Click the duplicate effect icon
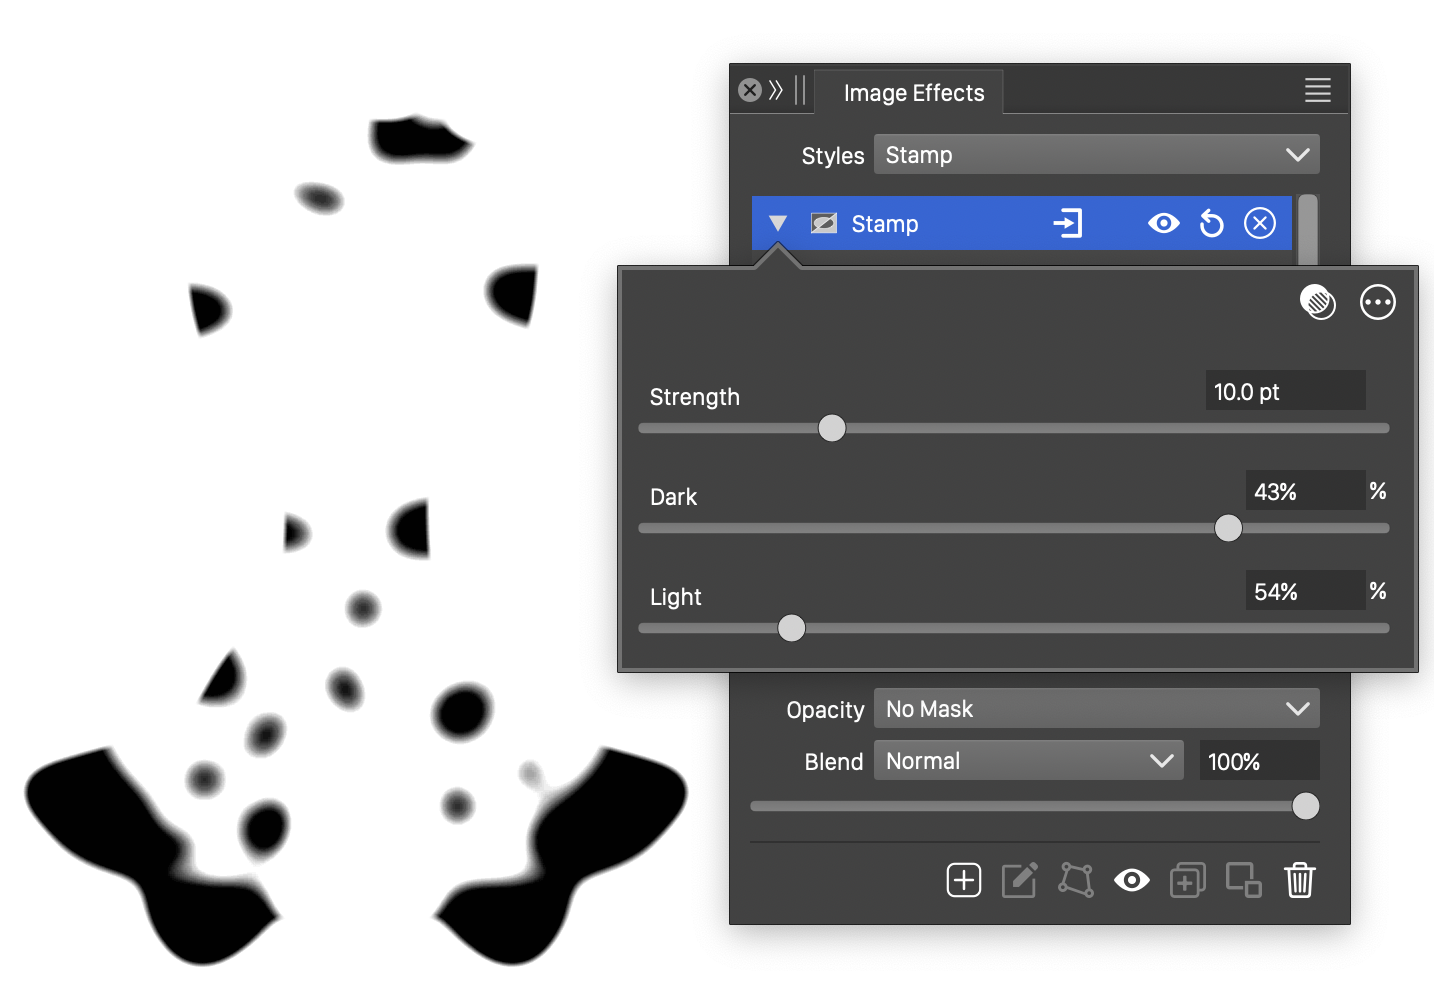The height and width of the screenshot is (986, 1434). (x=1187, y=880)
